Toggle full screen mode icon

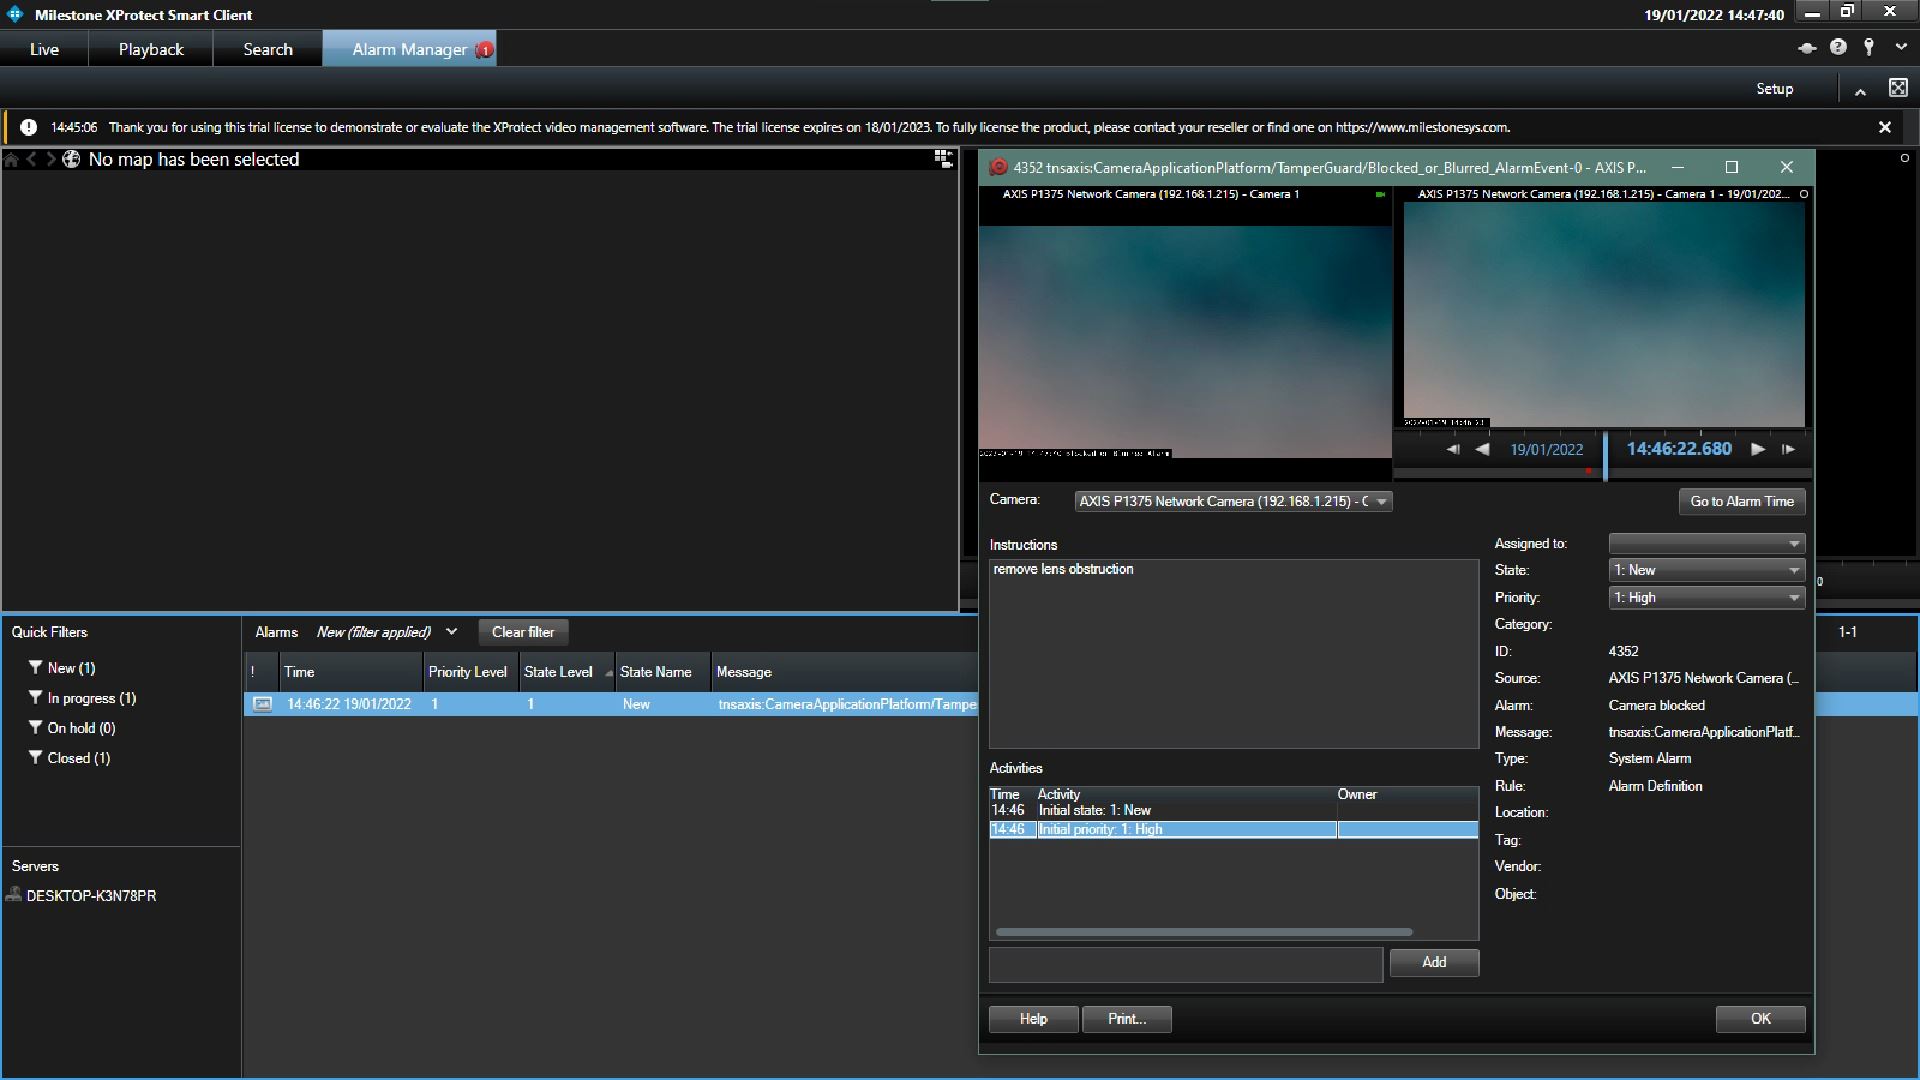click(1898, 88)
